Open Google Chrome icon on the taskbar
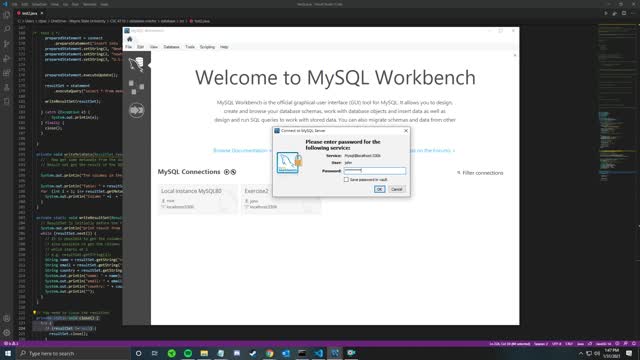Viewport: 640px width, 360px height. [269, 353]
